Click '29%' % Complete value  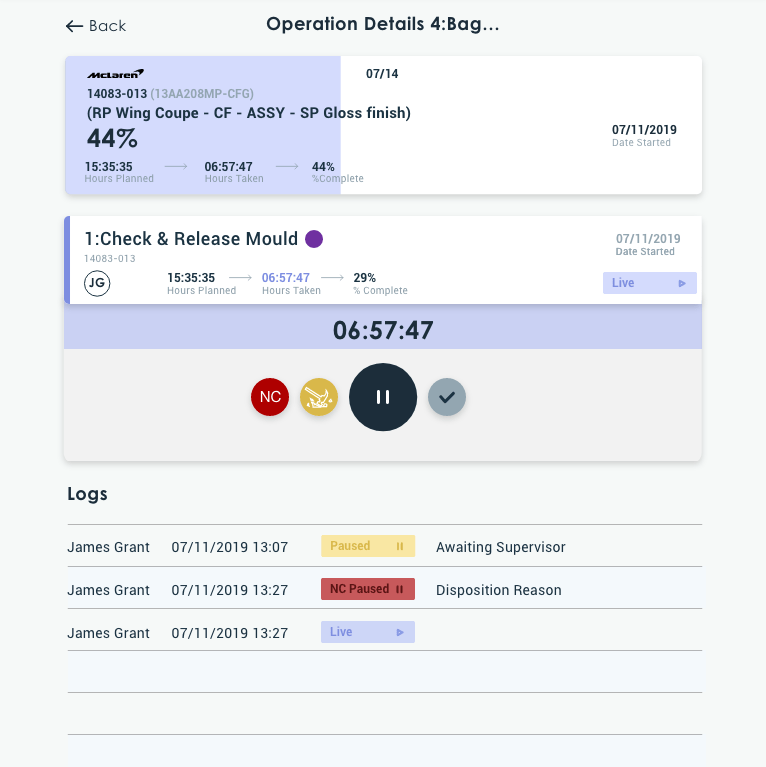(365, 278)
